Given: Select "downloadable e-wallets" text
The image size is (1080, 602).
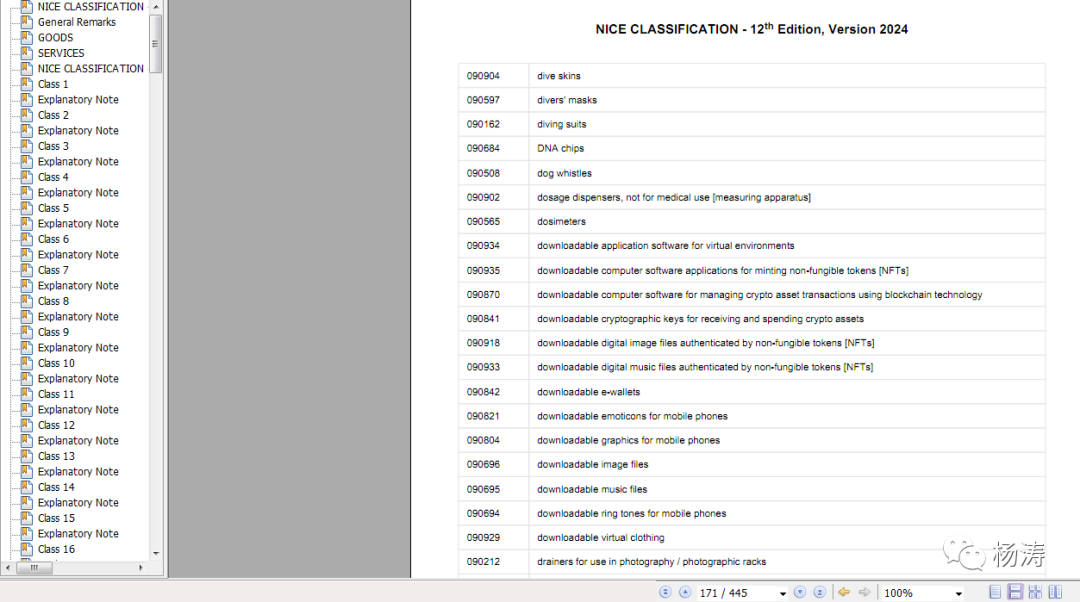Looking at the screenshot, I should pyautogui.click(x=588, y=392).
